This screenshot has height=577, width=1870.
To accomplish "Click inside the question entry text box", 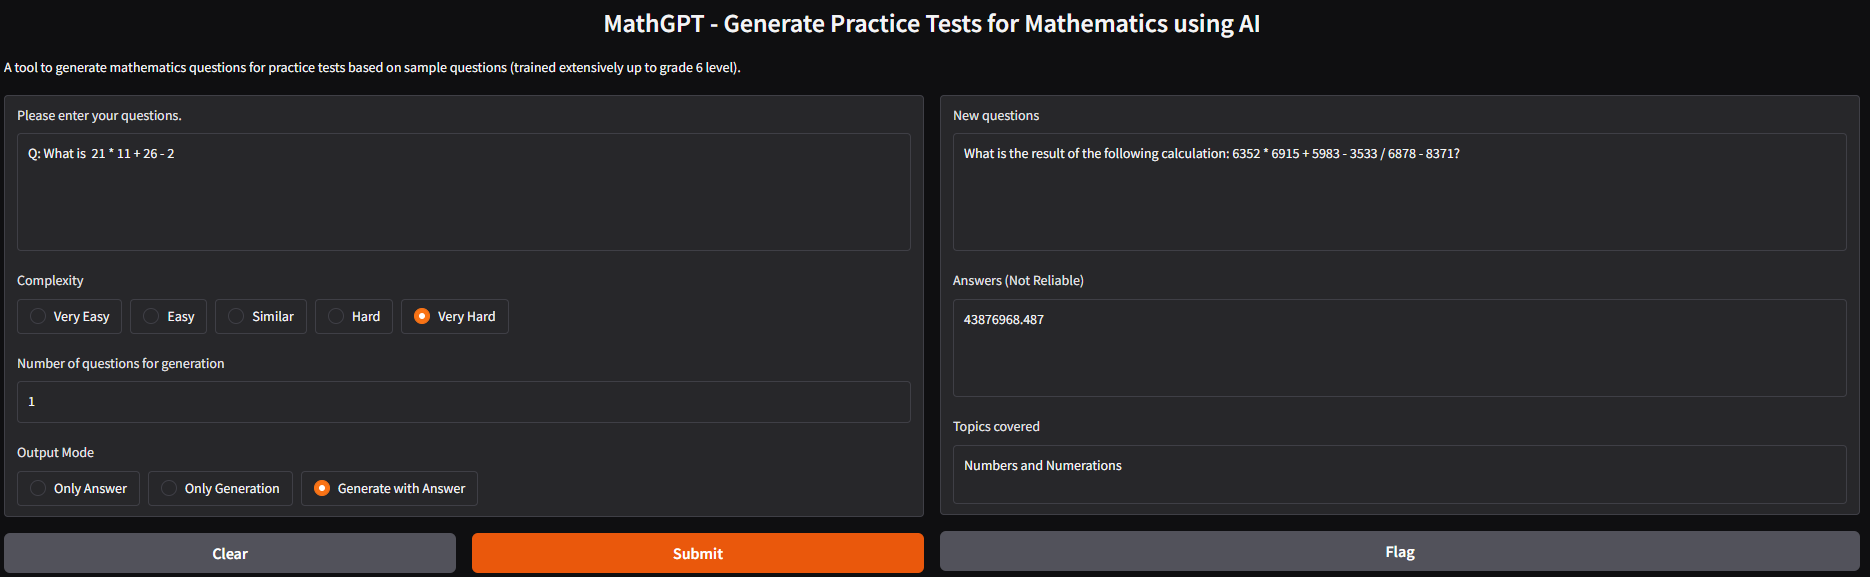I will click(463, 192).
